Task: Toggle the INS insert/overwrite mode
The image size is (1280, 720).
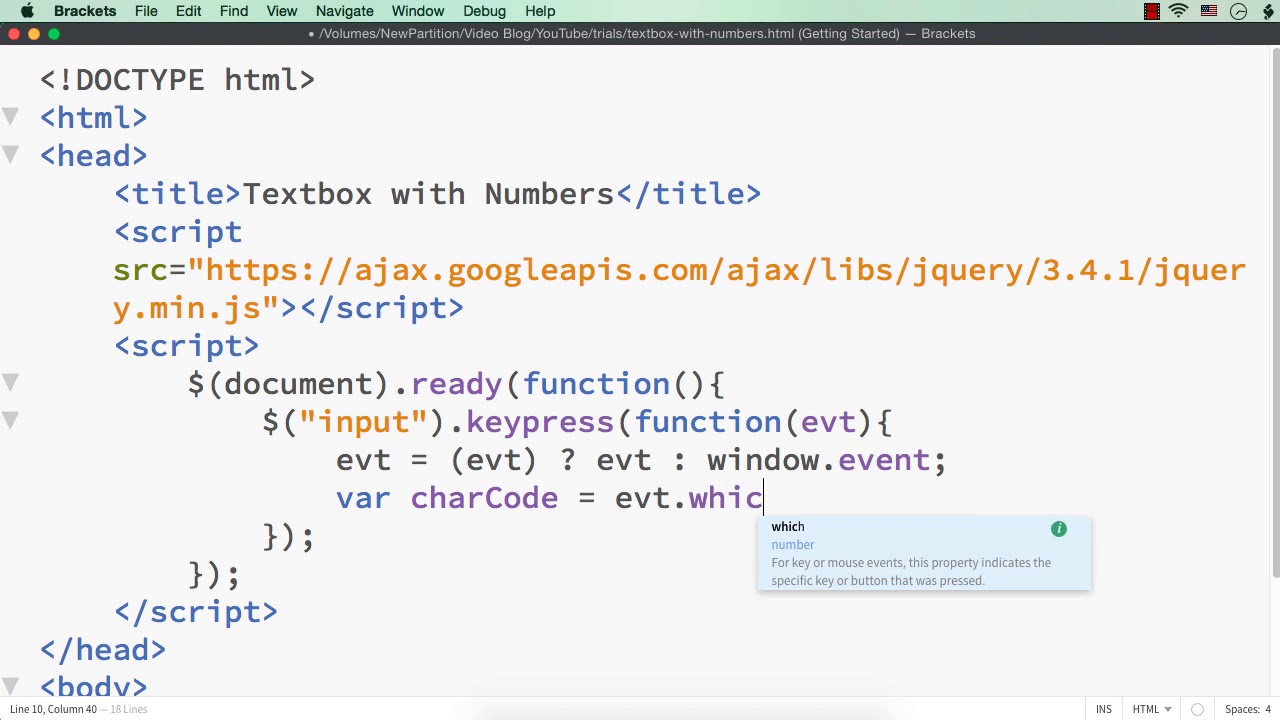Action: [1104, 710]
